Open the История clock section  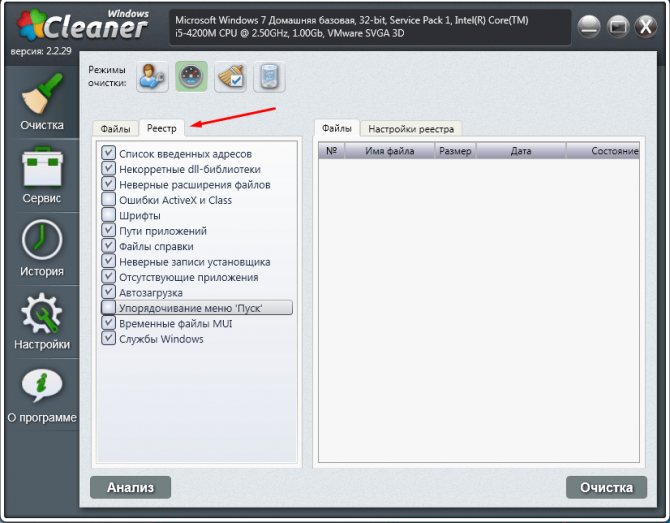click(42, 248)
